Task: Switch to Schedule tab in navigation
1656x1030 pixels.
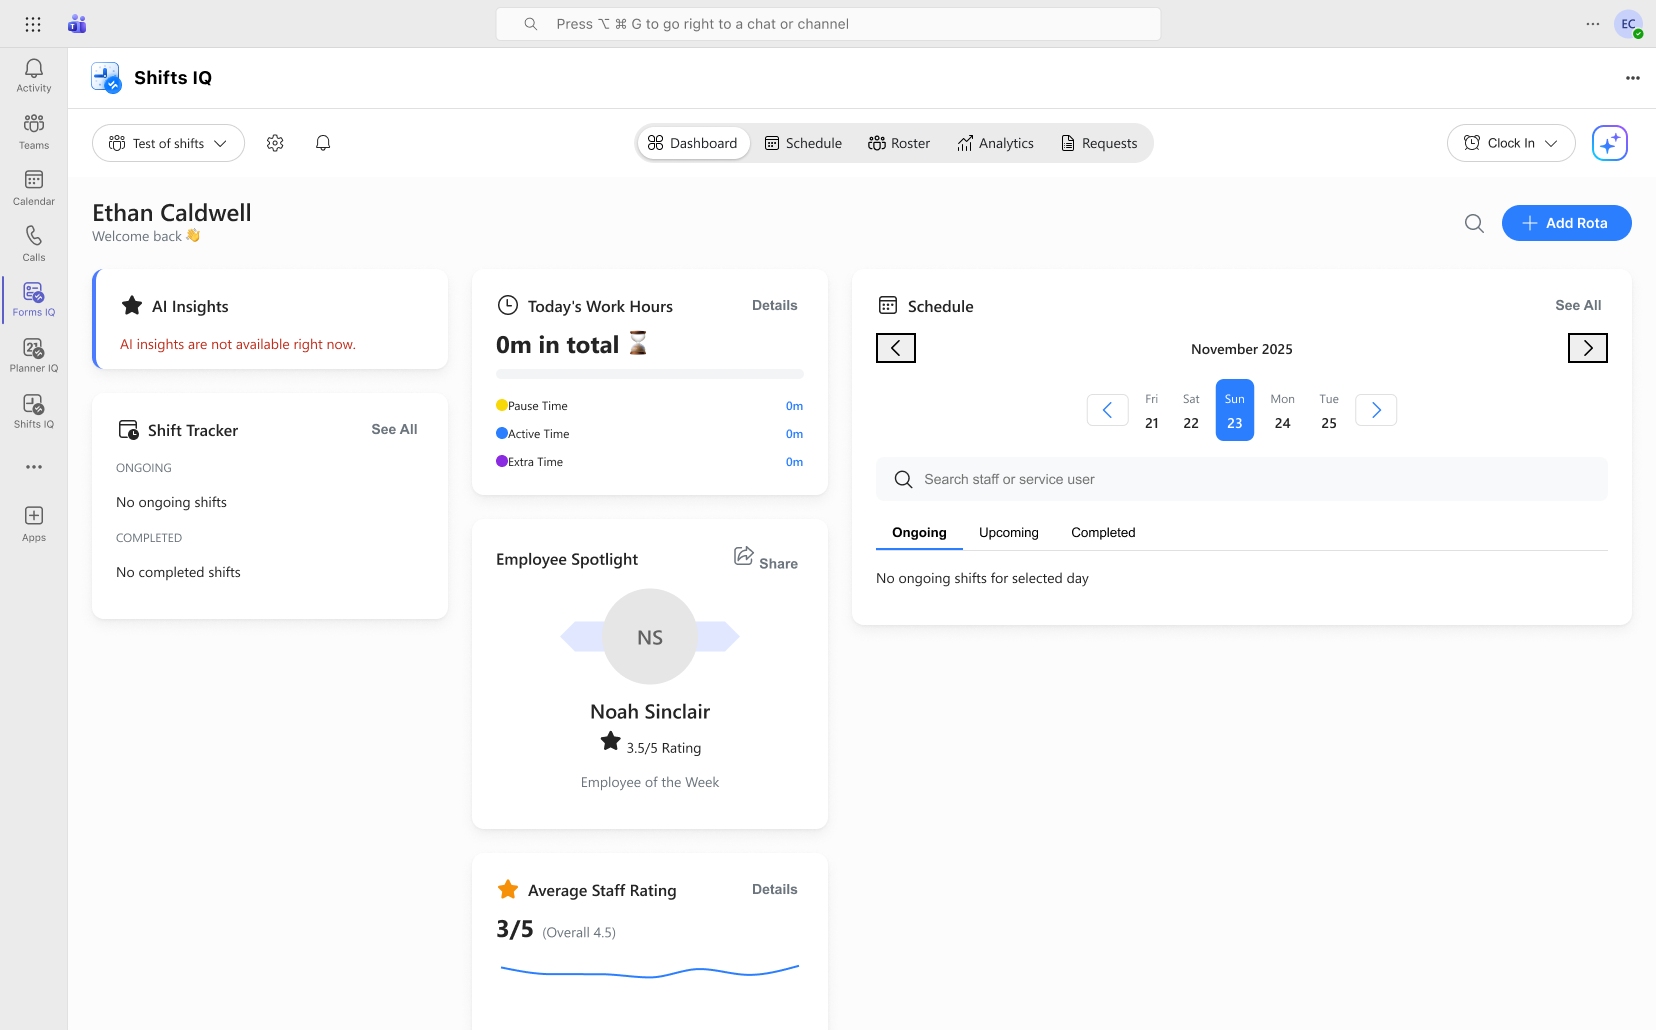Action: click(804, 143)
